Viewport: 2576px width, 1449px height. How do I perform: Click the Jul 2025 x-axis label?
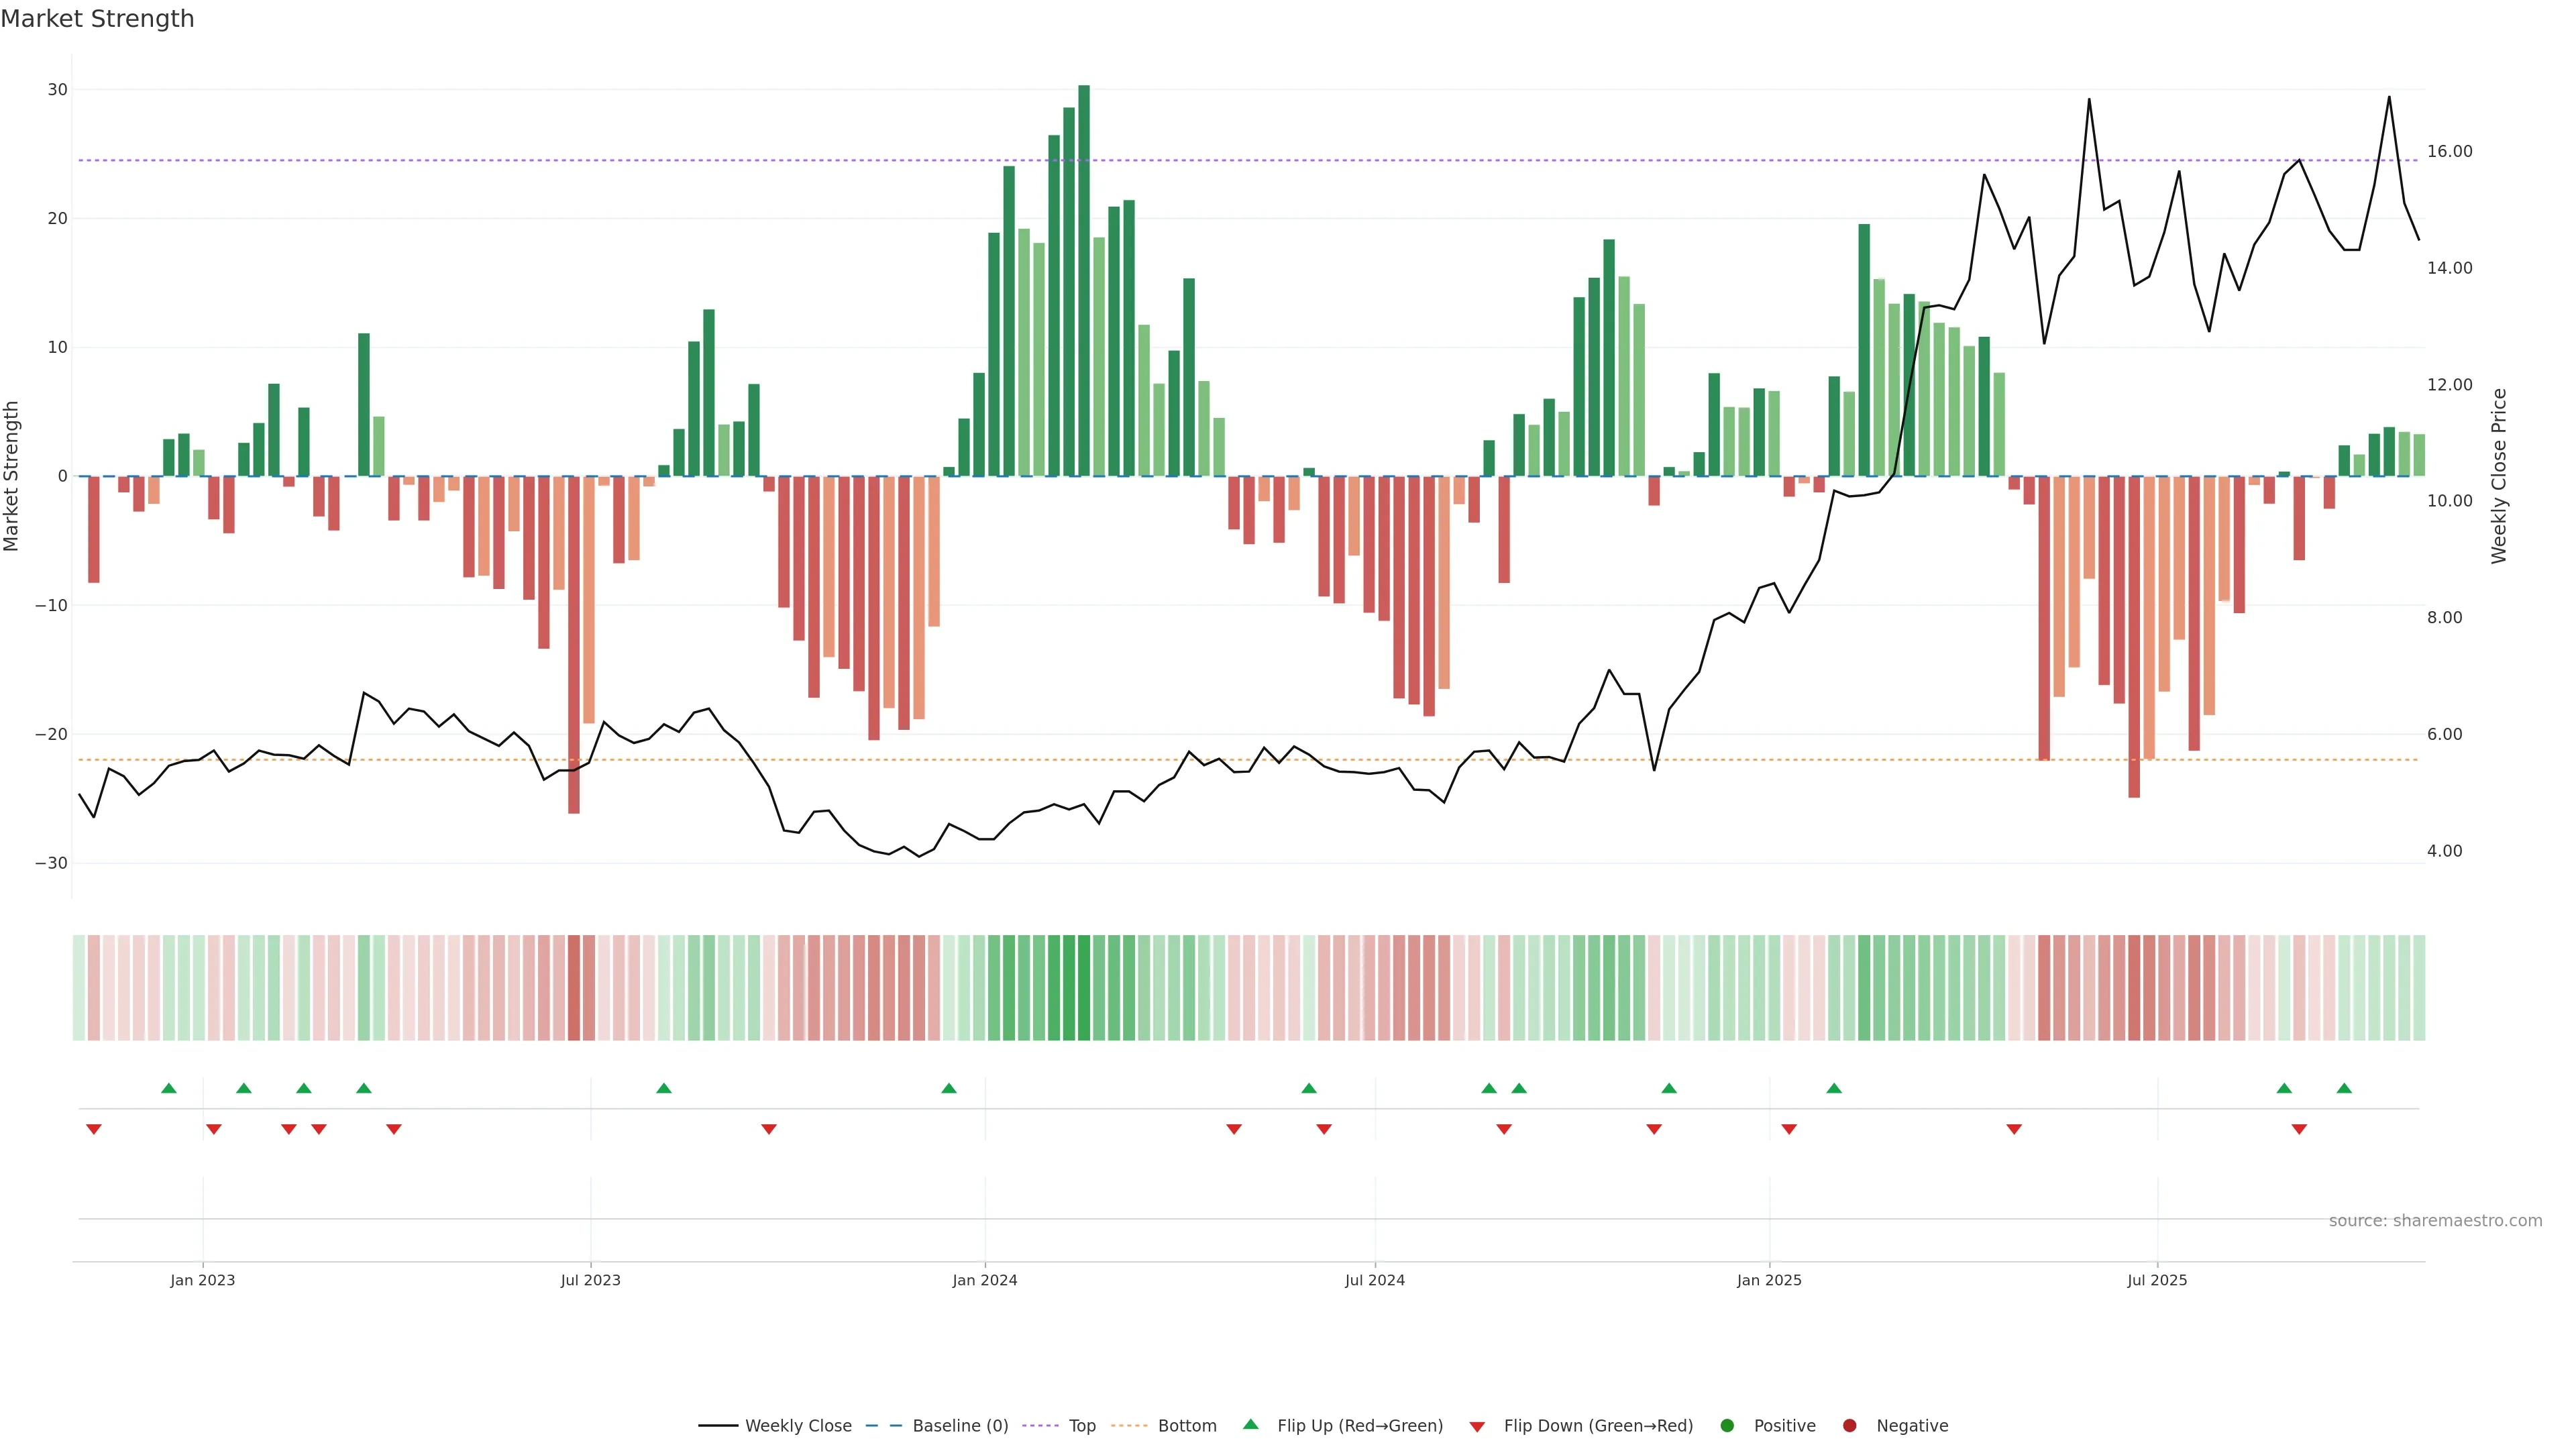pos(2157,1280)
